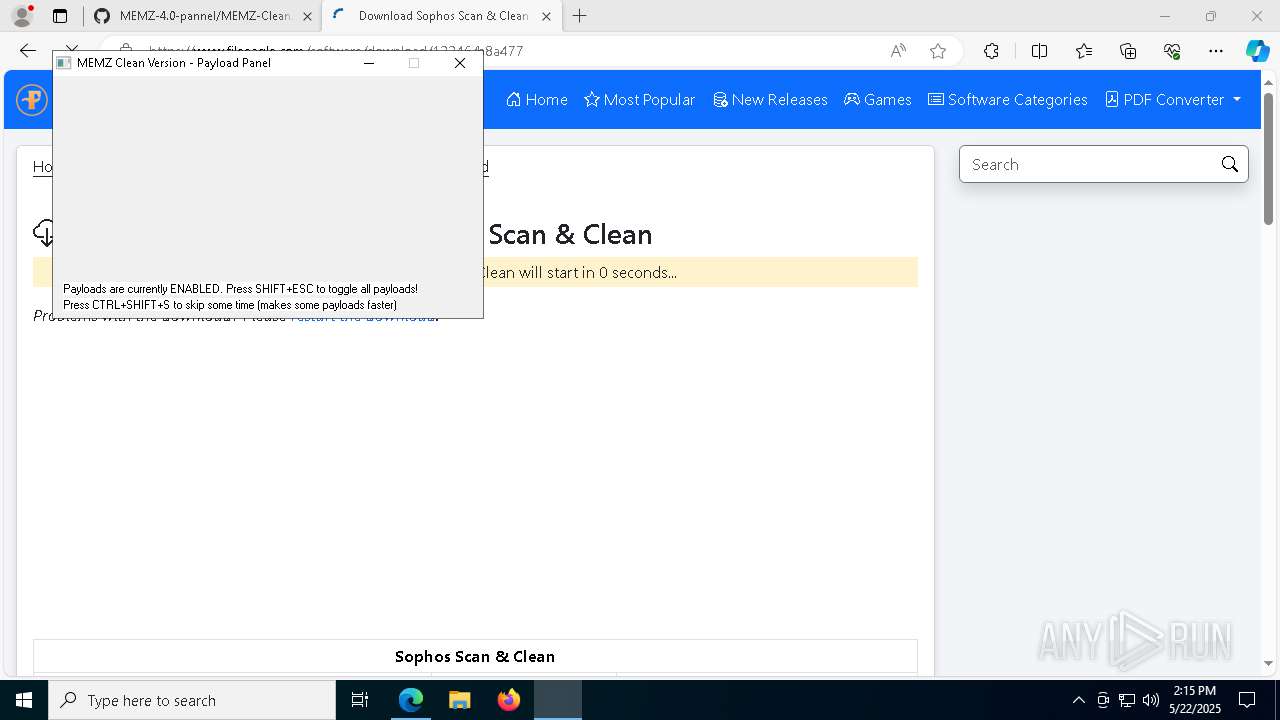Click the page vertical scrollbar thumb
1280x720 pixels.
point(1268,158)
